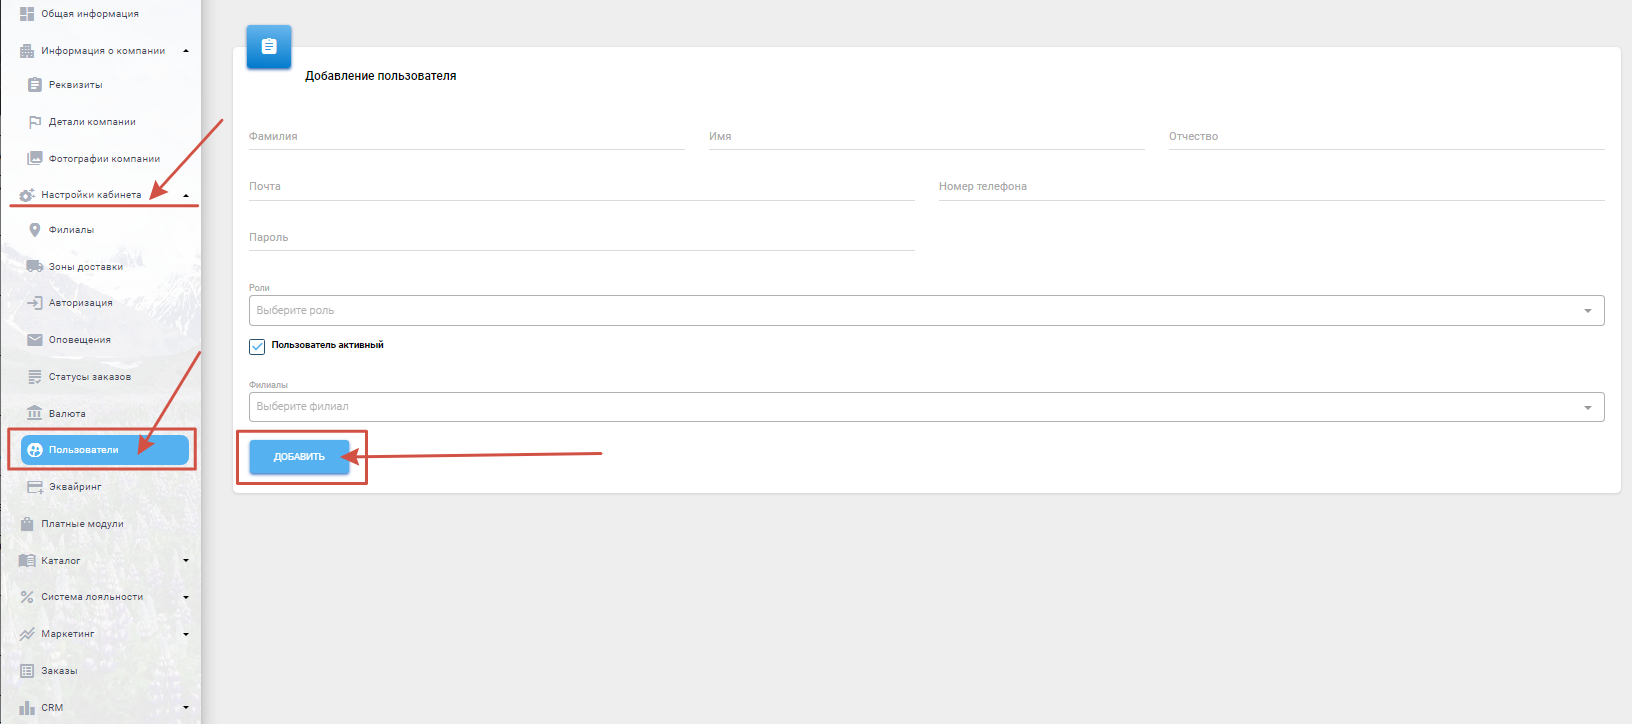Click the blue clipboard form header icon
Screen dimensions: 1632x724
[x=269, y=47]
